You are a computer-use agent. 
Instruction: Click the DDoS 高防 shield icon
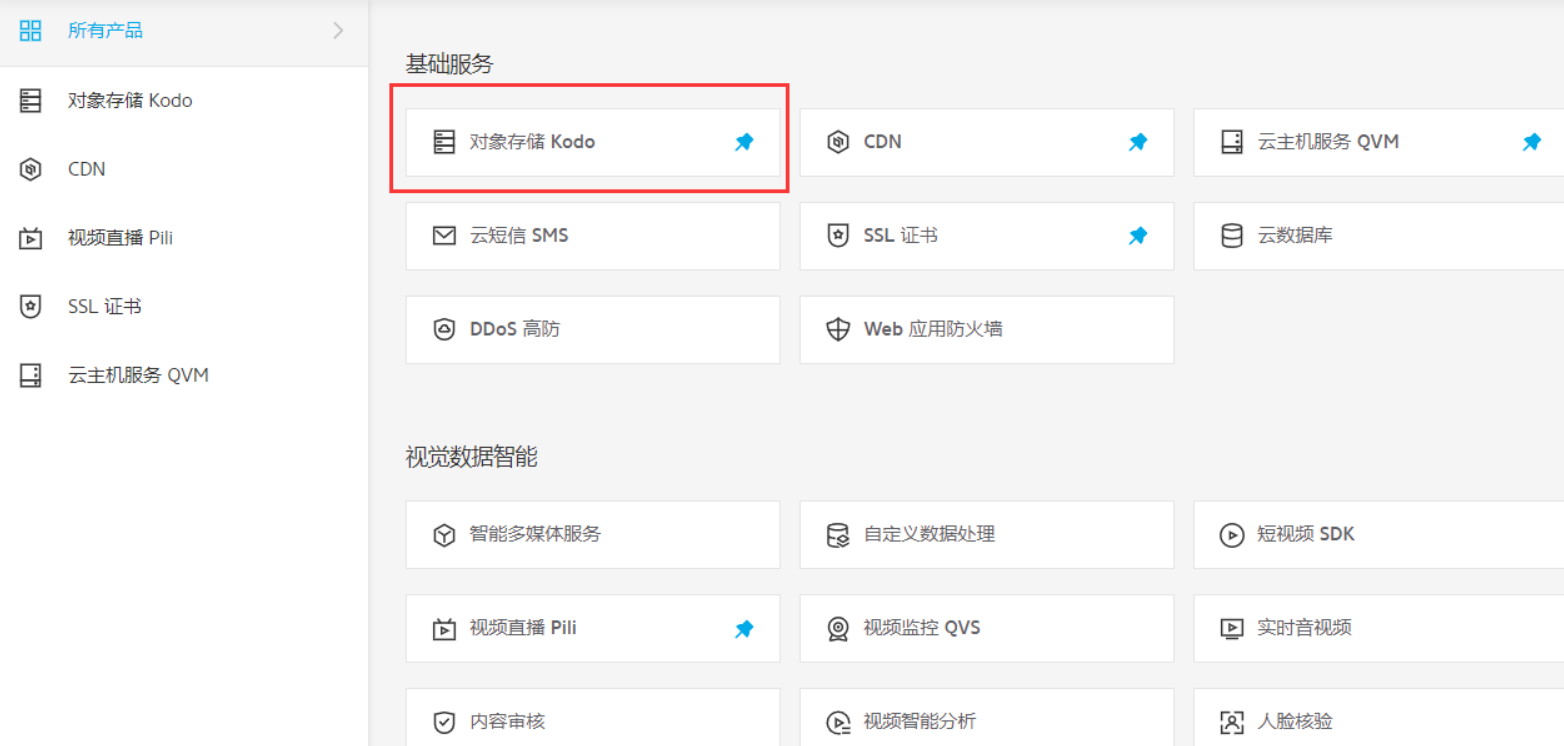(x=444, y=330)
